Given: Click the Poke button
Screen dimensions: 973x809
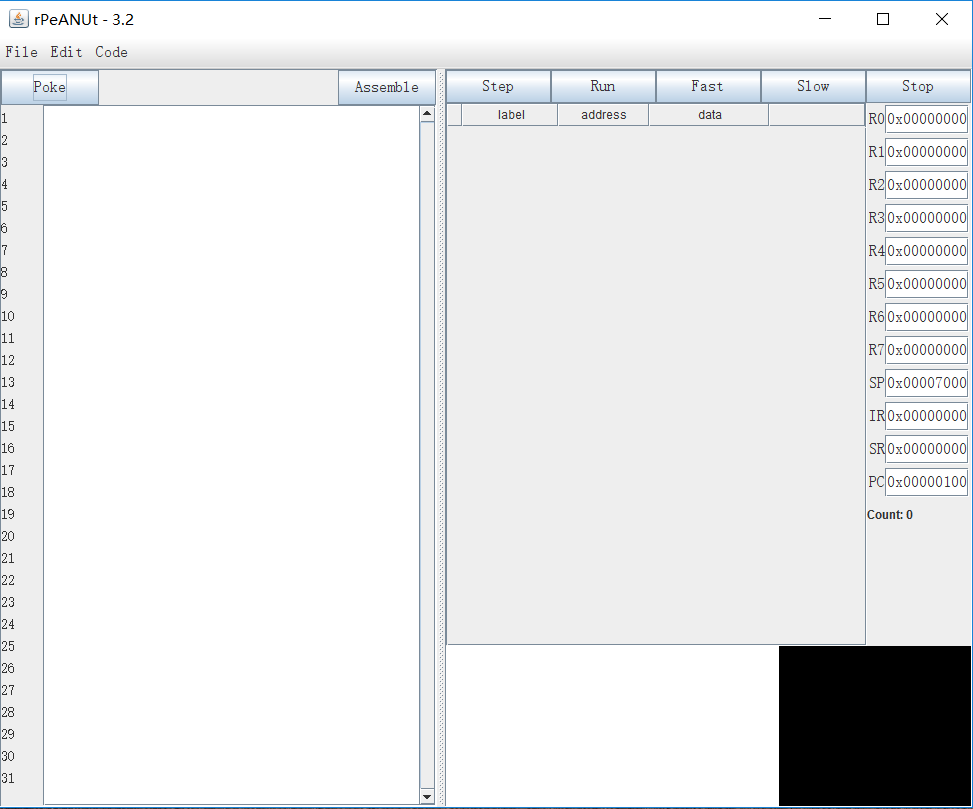Looking at the screenshot, I should 50,87.
